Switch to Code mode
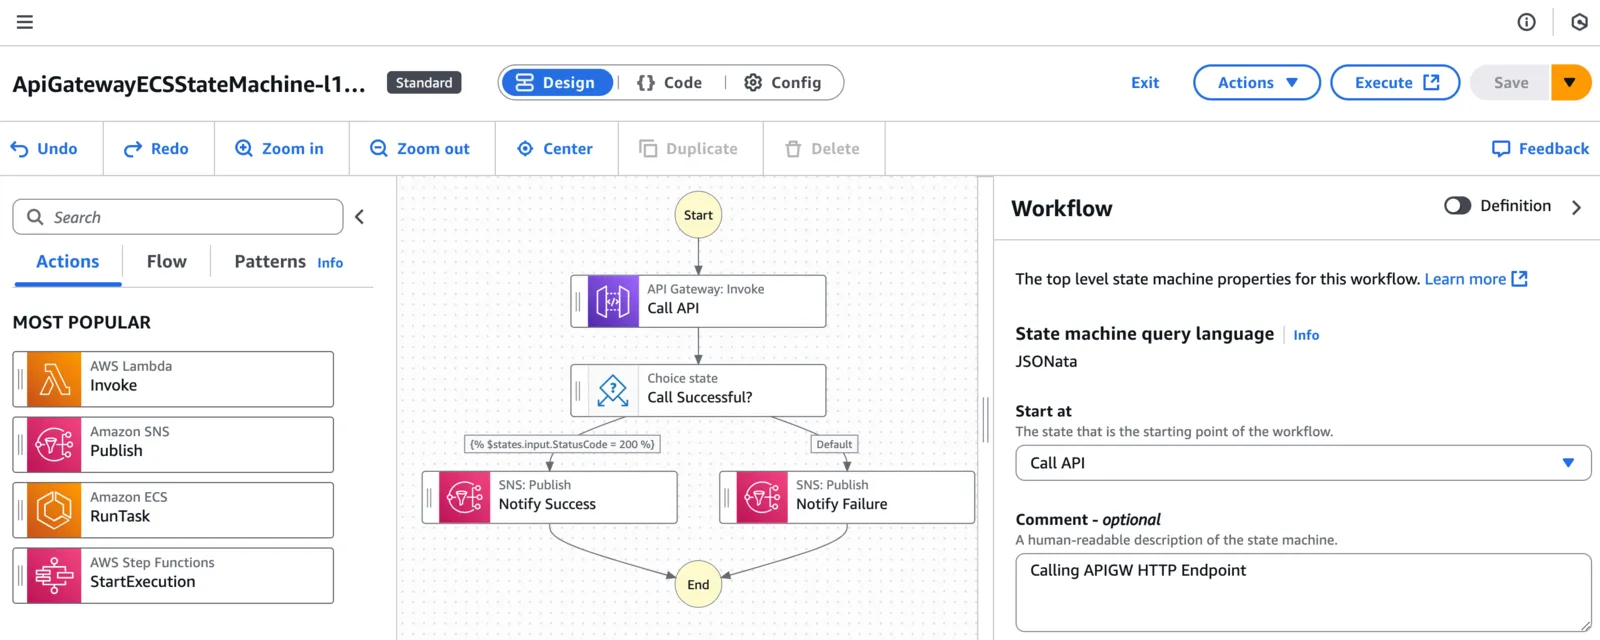 [x=669, y=83]
